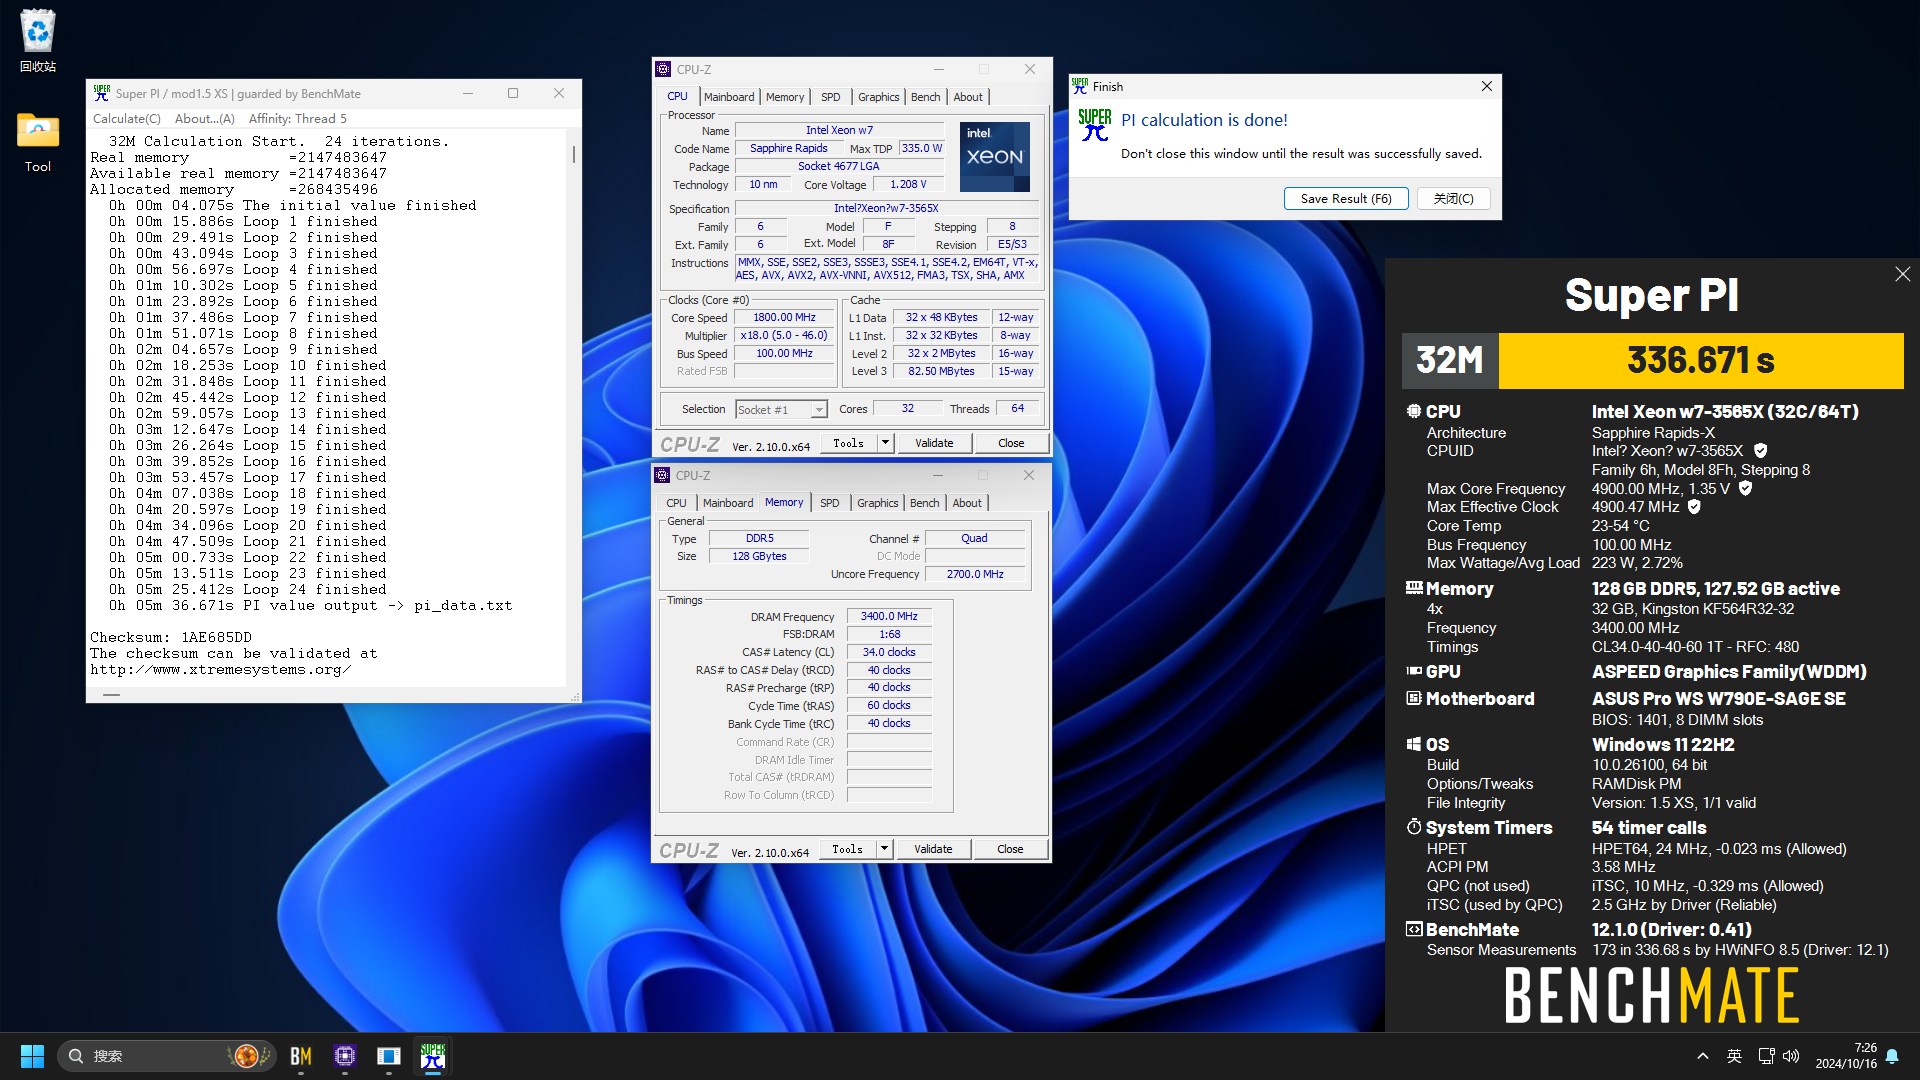Click Close button in lower CPU-Z
1920x1080 pixels.
[x=1010, y=849]
